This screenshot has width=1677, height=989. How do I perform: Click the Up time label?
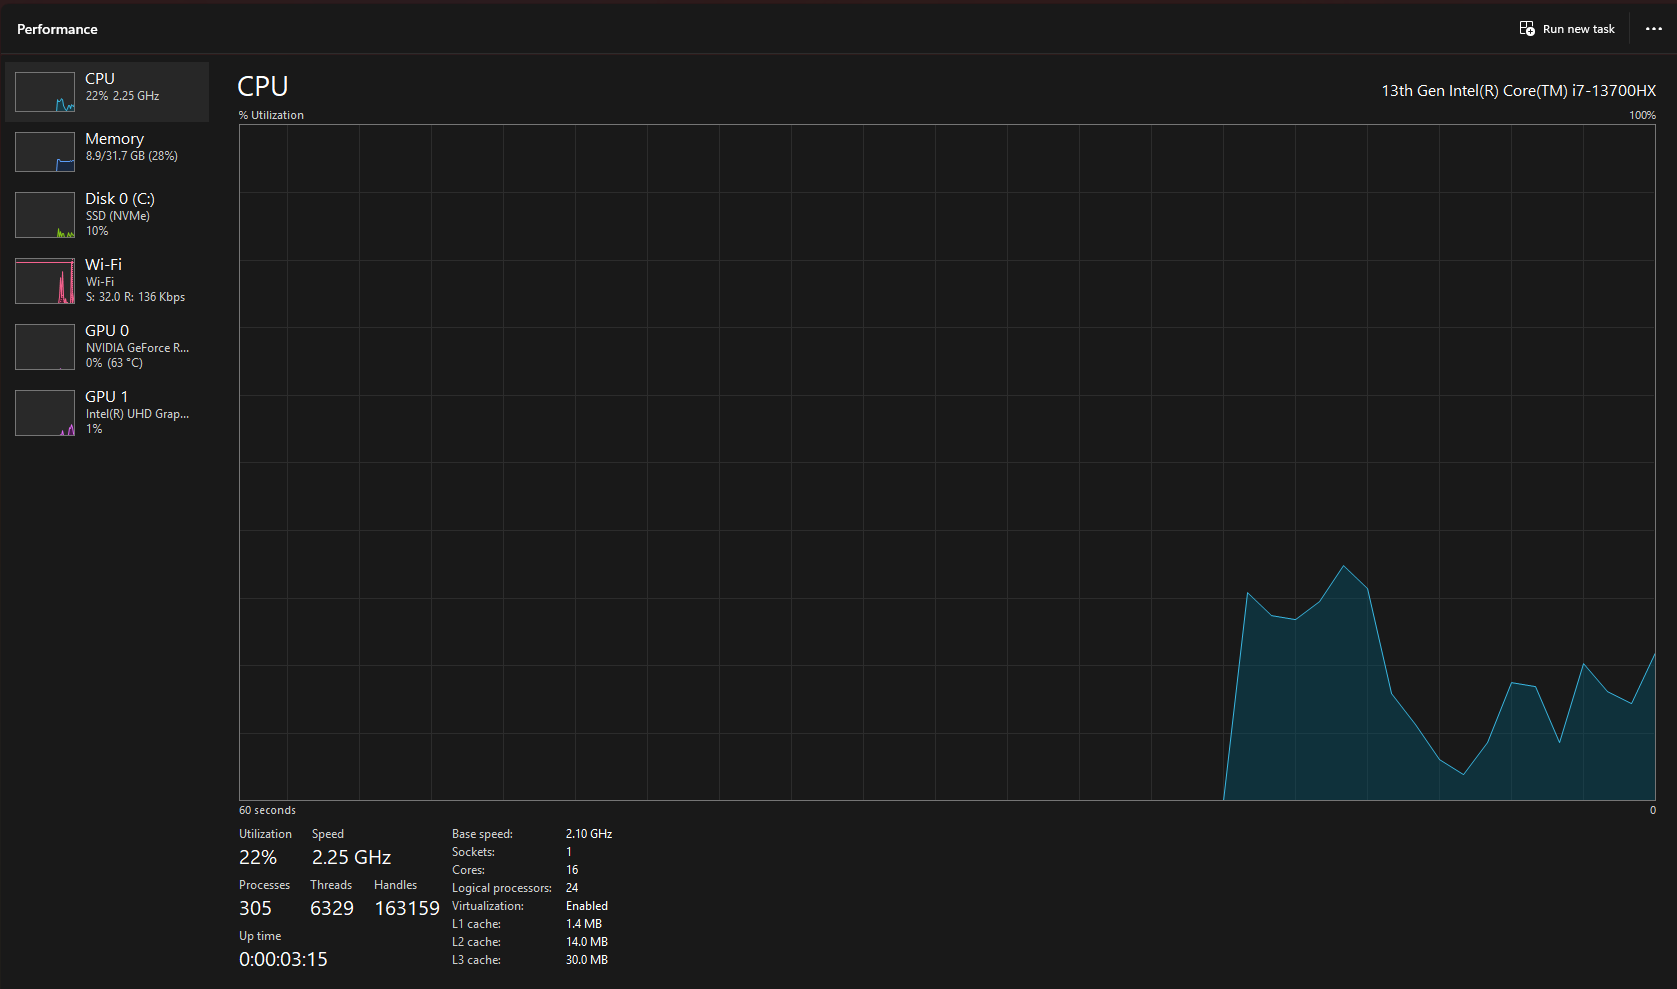[260, 936]
